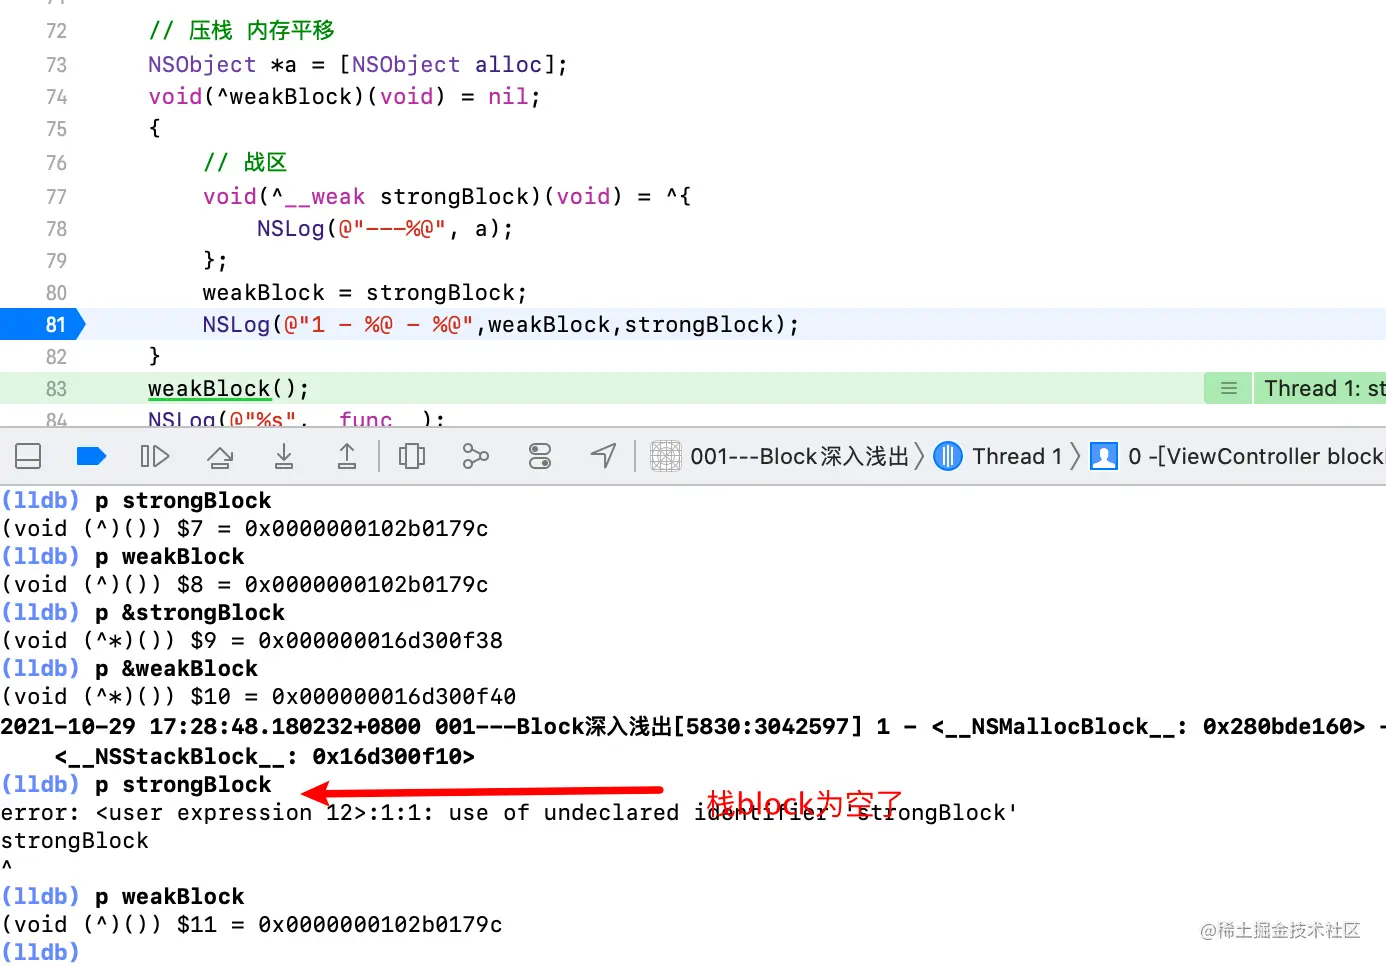Image resolution: width=1386 pixels, height=966 pixels.
Task: Open stack frame 0 -[ViewController block
Action: click(x=1256, y=457)
